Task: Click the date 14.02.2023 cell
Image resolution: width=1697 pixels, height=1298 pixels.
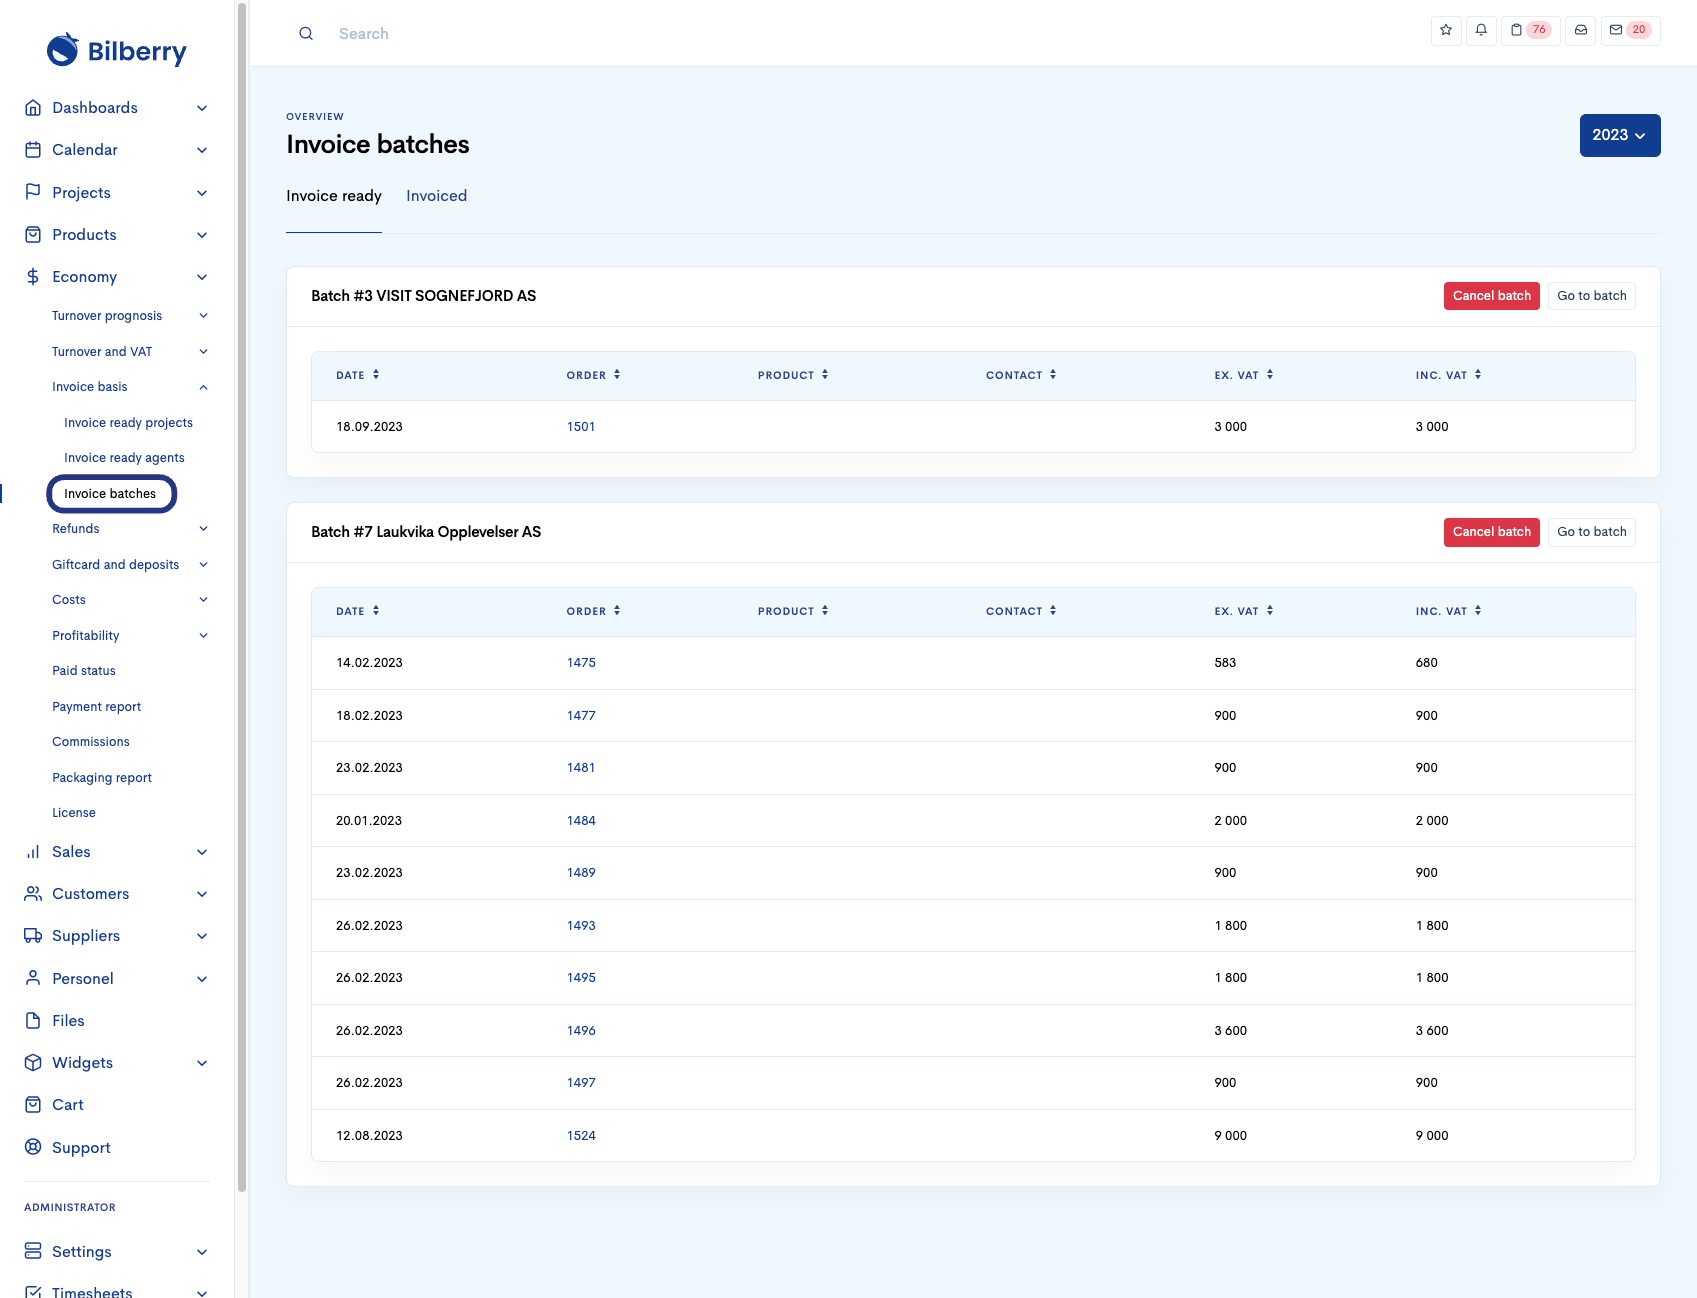Action: click(369, 663)
